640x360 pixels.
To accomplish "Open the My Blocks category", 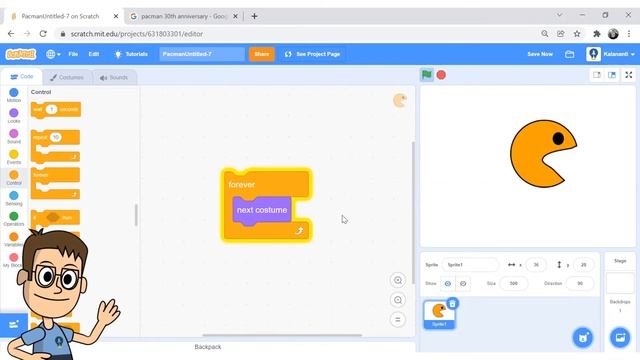I will pyautogui.click(x=13, y=260).
